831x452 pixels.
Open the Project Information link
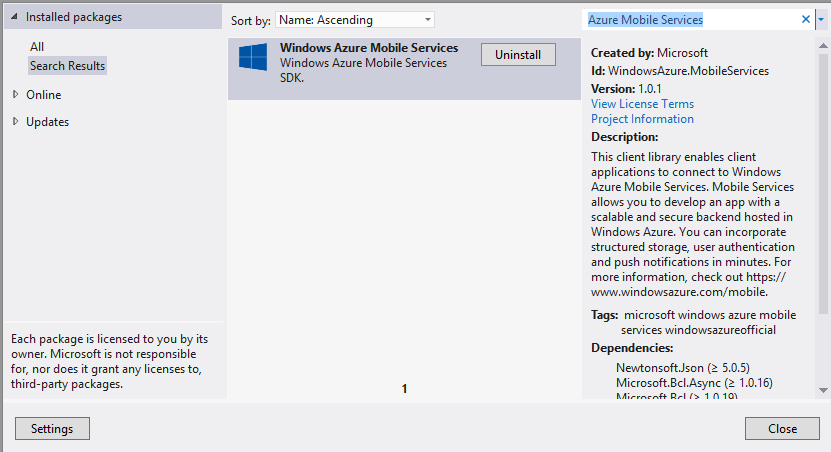point(642,119)
